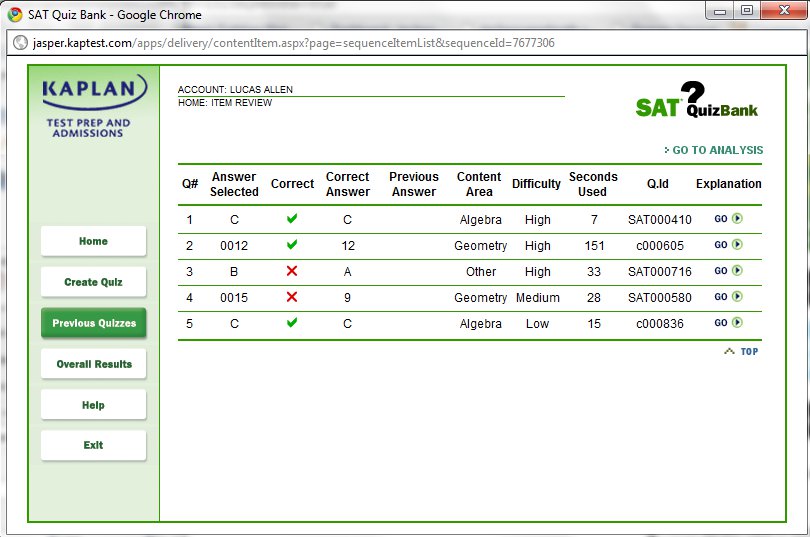Image resolution: width=810 pixels, height=537 pixels.
Task: Click the Explanation column header
Action: (728, 184)
